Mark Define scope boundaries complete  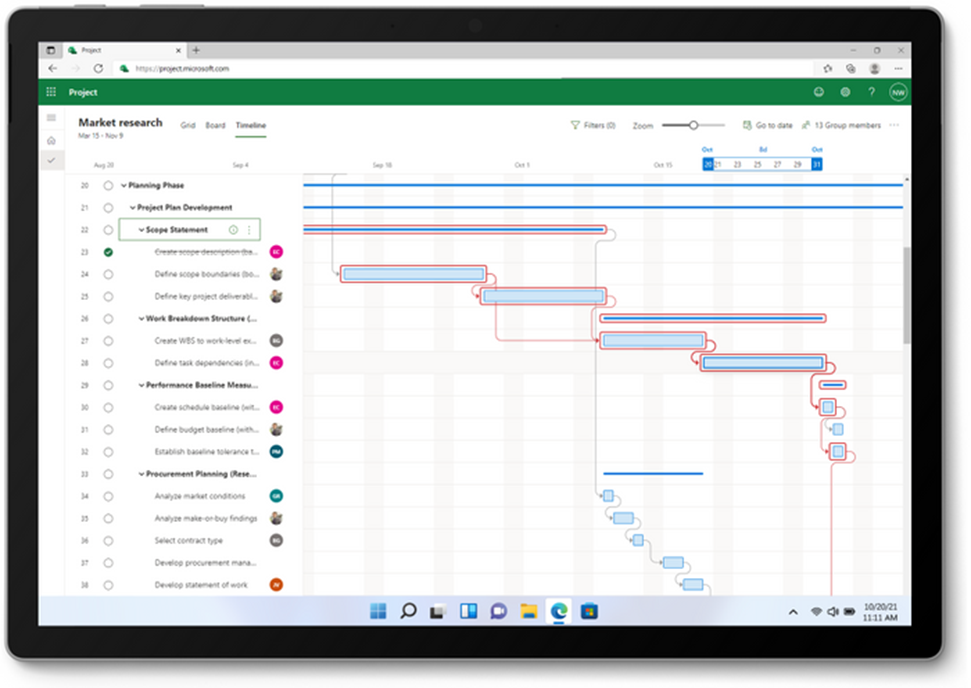108,274
